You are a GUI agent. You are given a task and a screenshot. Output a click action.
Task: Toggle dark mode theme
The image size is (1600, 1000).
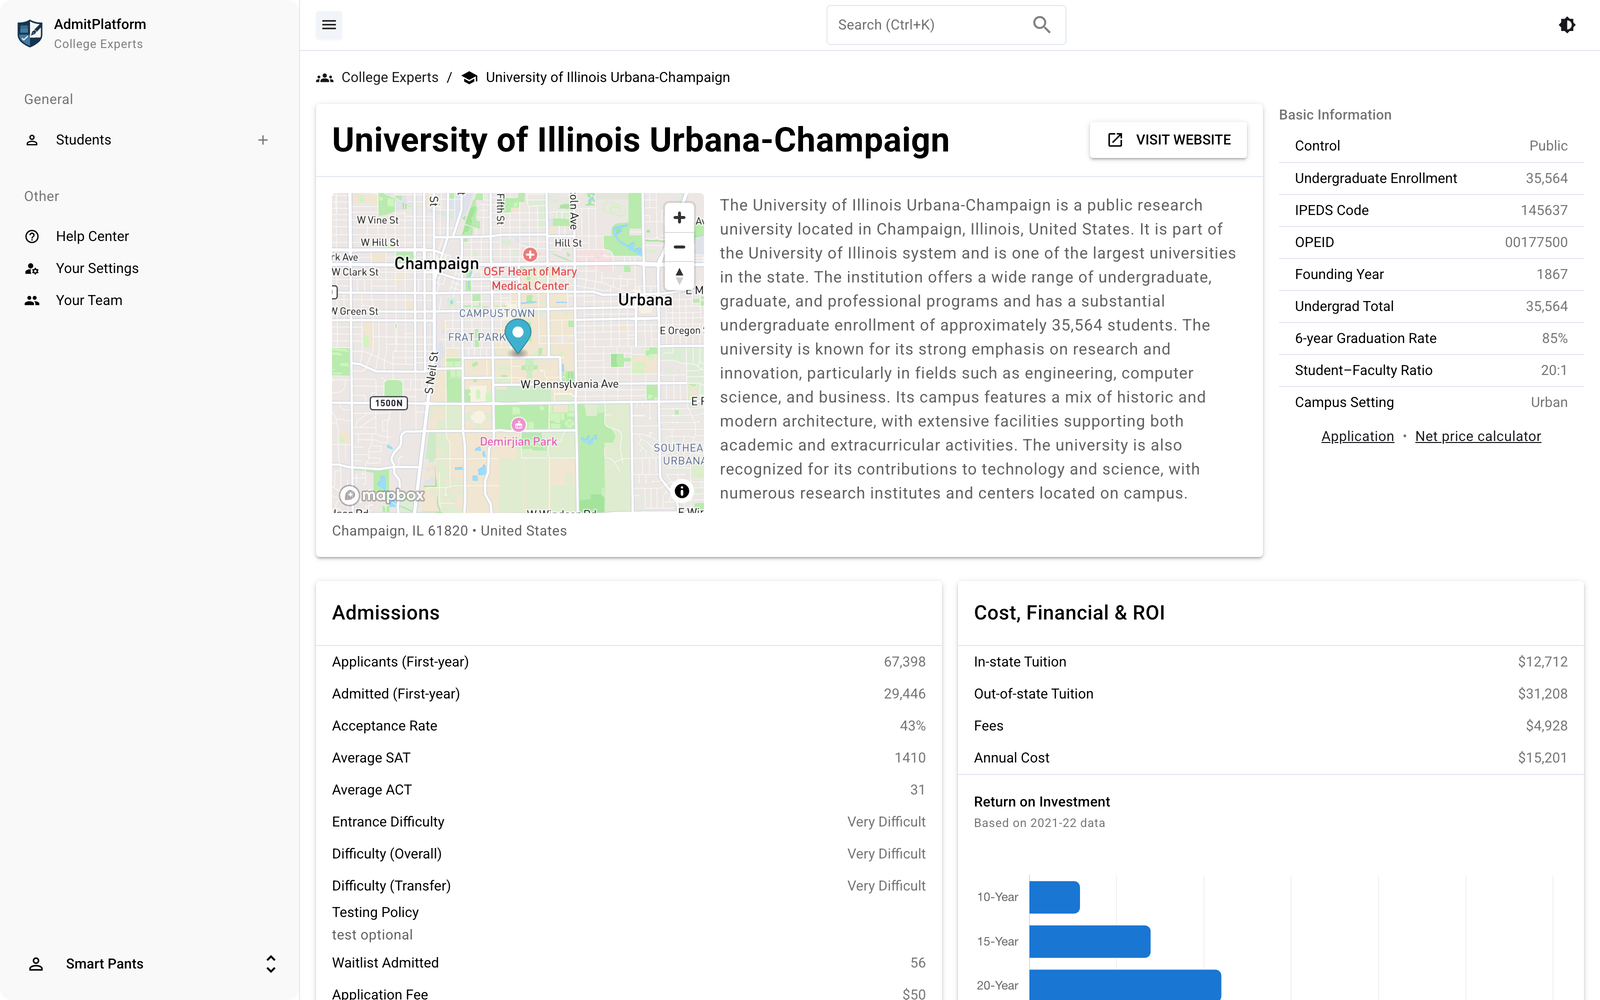1567,24
